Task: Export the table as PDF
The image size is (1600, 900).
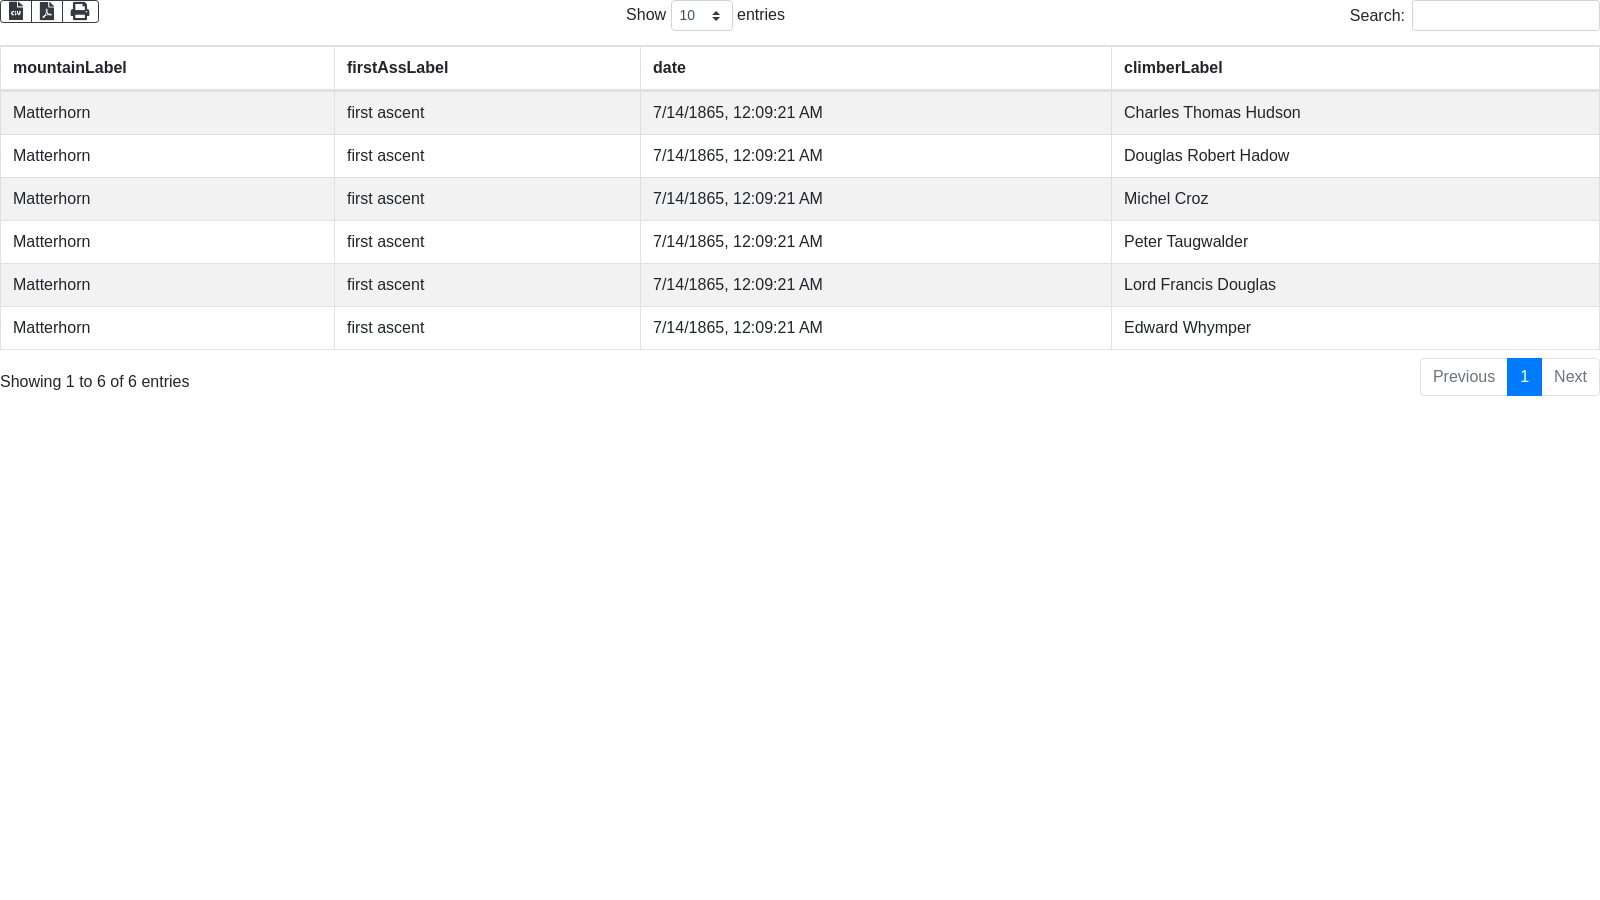Action: tap(47, 11)
